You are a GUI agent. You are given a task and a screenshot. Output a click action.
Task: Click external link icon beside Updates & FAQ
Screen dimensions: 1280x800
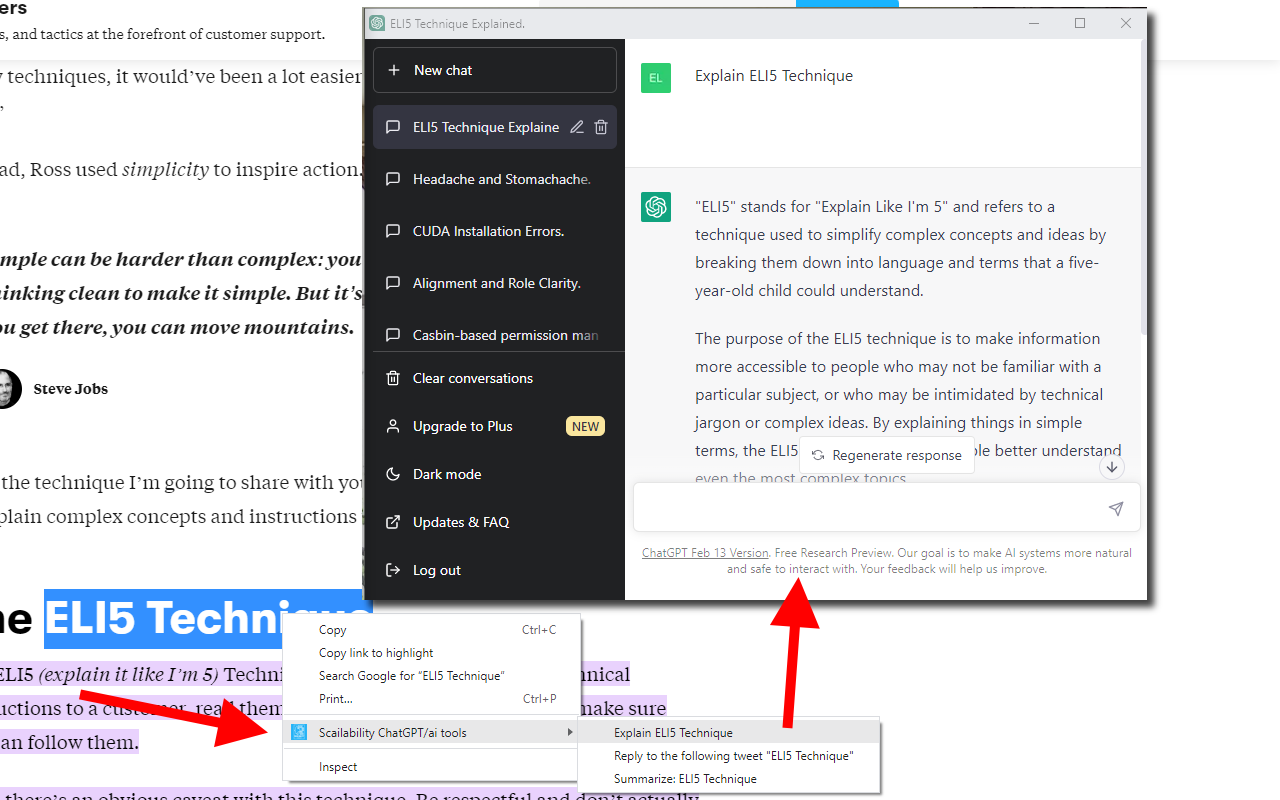pos(393,522)
